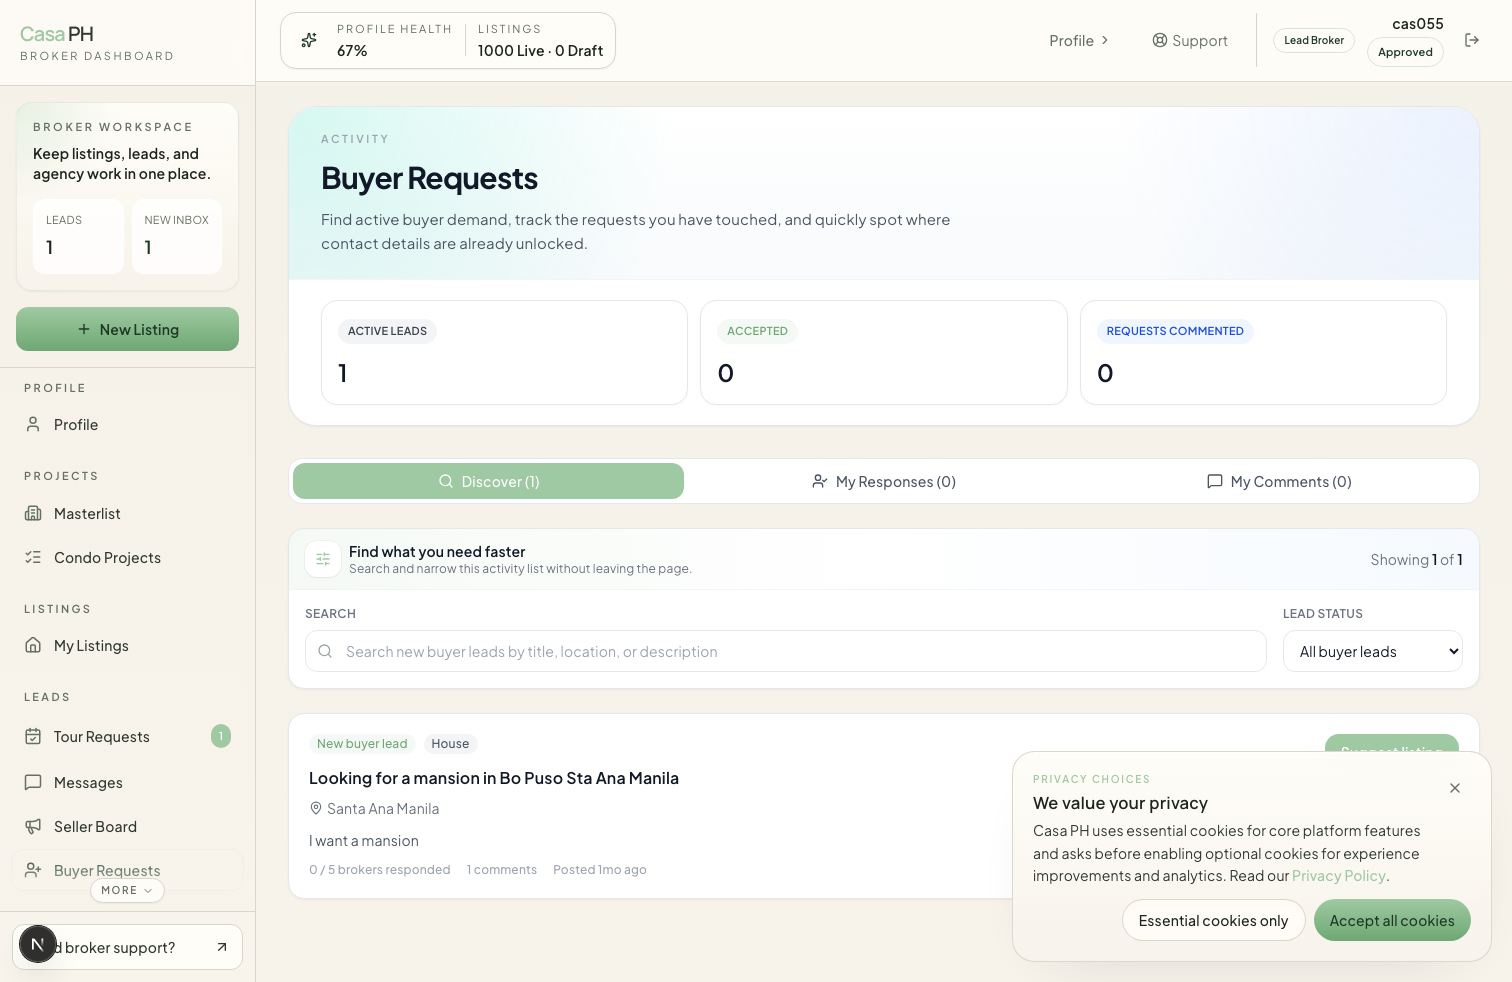This screenshot has height=982, width=1512.
Task: Open the Privacy Policy link
Action: pos(1338,875)
